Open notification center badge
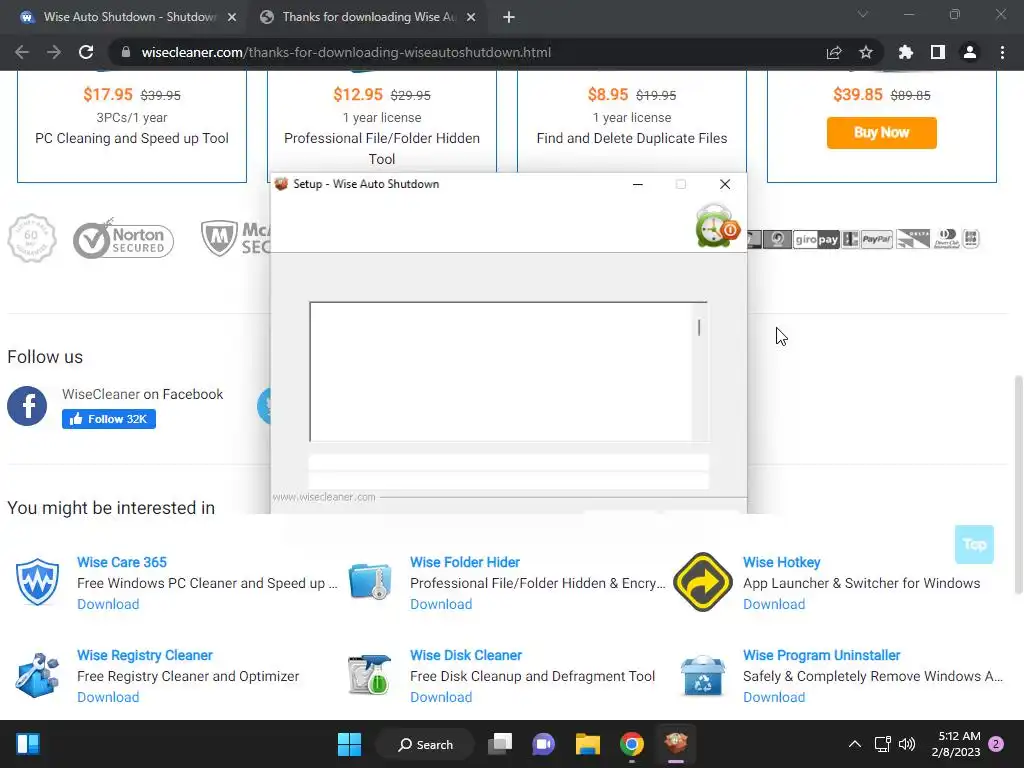 click(x=996, y=744)
